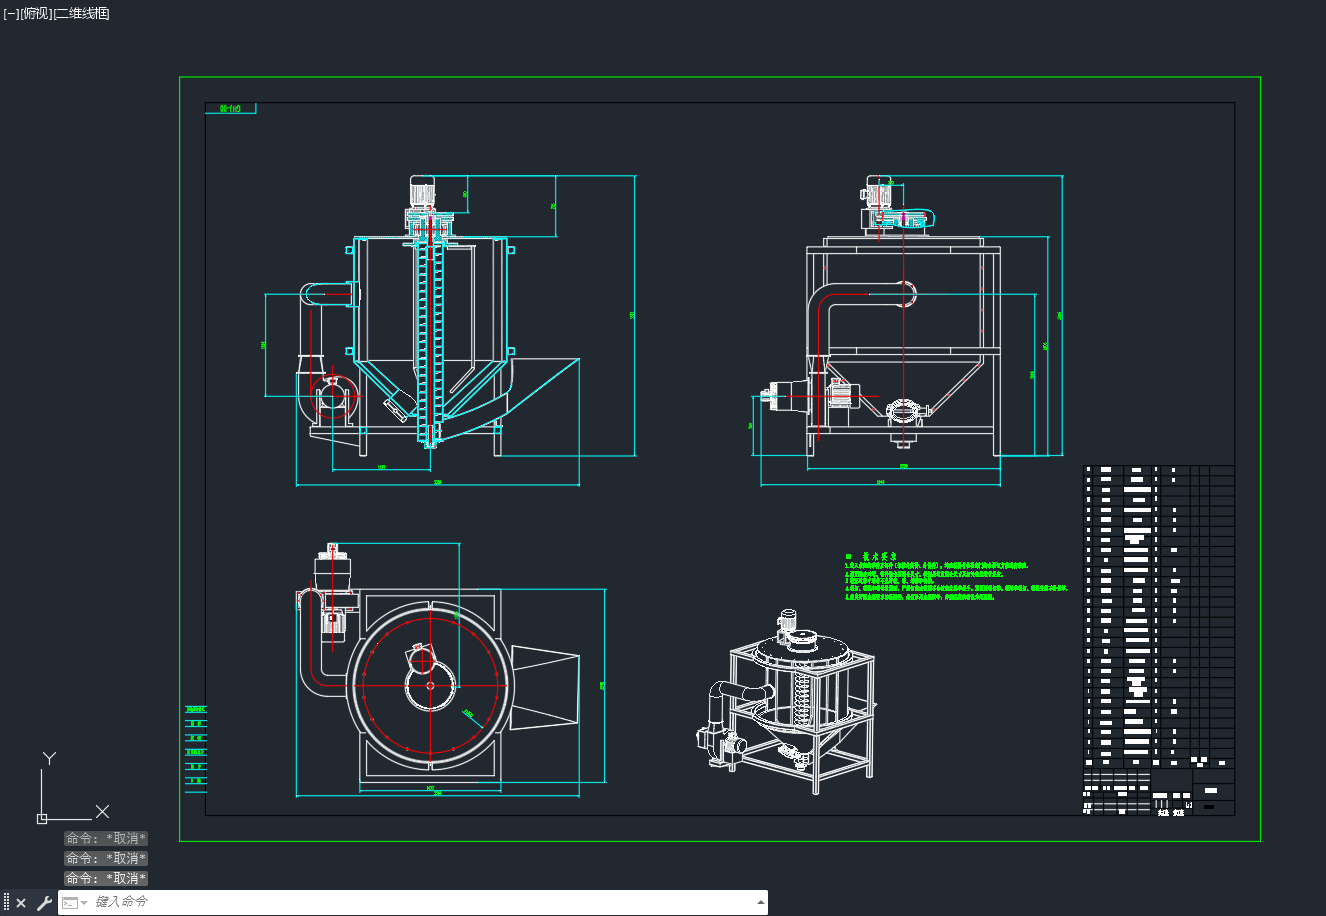Click the command line grip handle
Viewport: 1326px width, 916px height.
[6, 903]
